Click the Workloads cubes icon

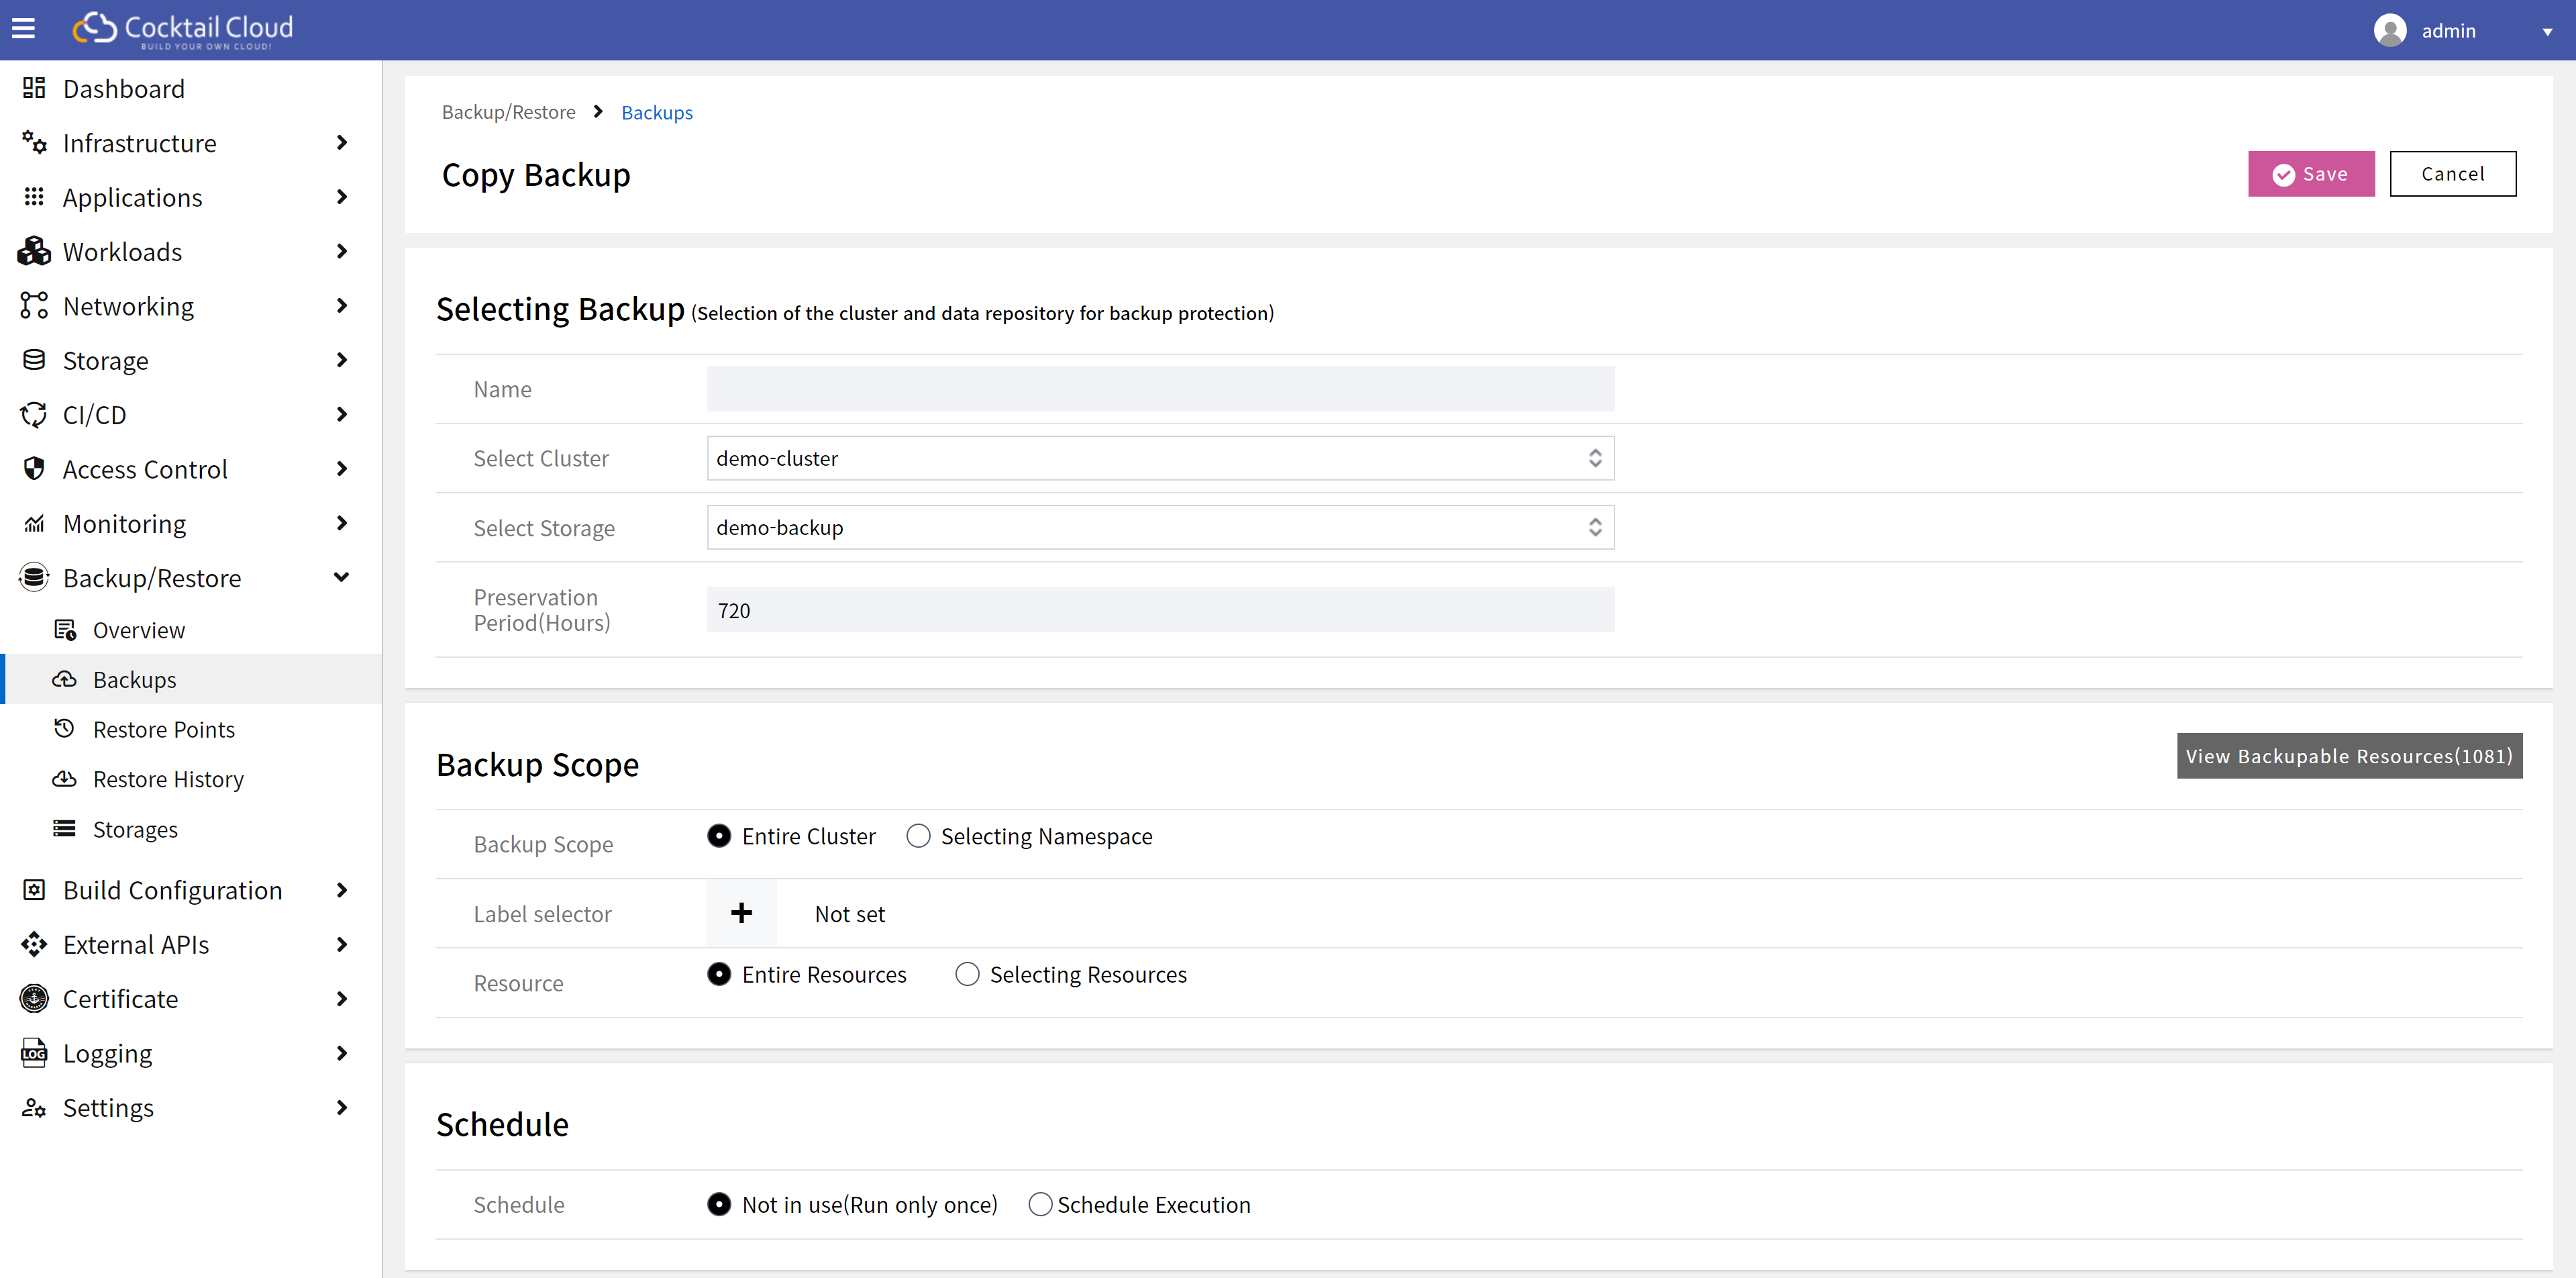click(x=34, y=251)
